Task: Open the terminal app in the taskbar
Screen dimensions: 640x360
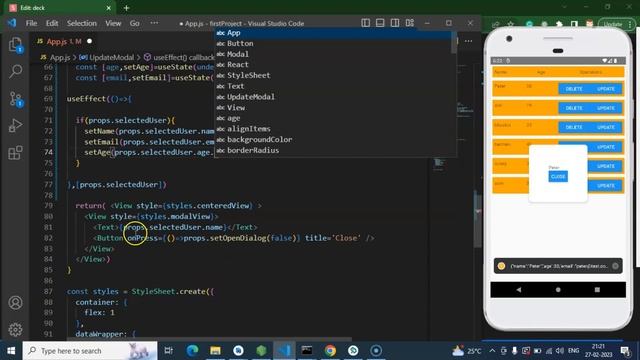Action: coord(307,351)
